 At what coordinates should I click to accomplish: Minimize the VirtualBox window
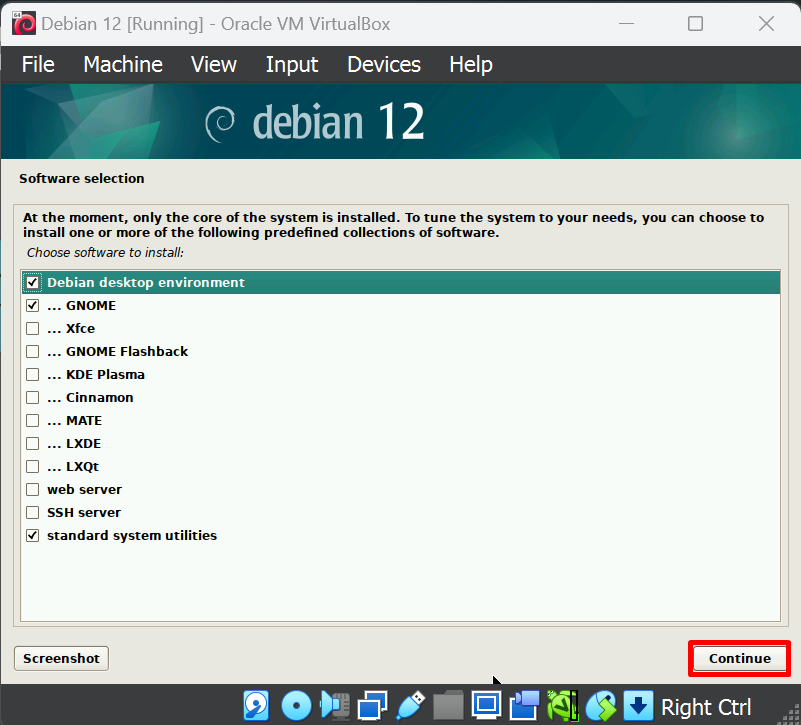coord(626,24)
